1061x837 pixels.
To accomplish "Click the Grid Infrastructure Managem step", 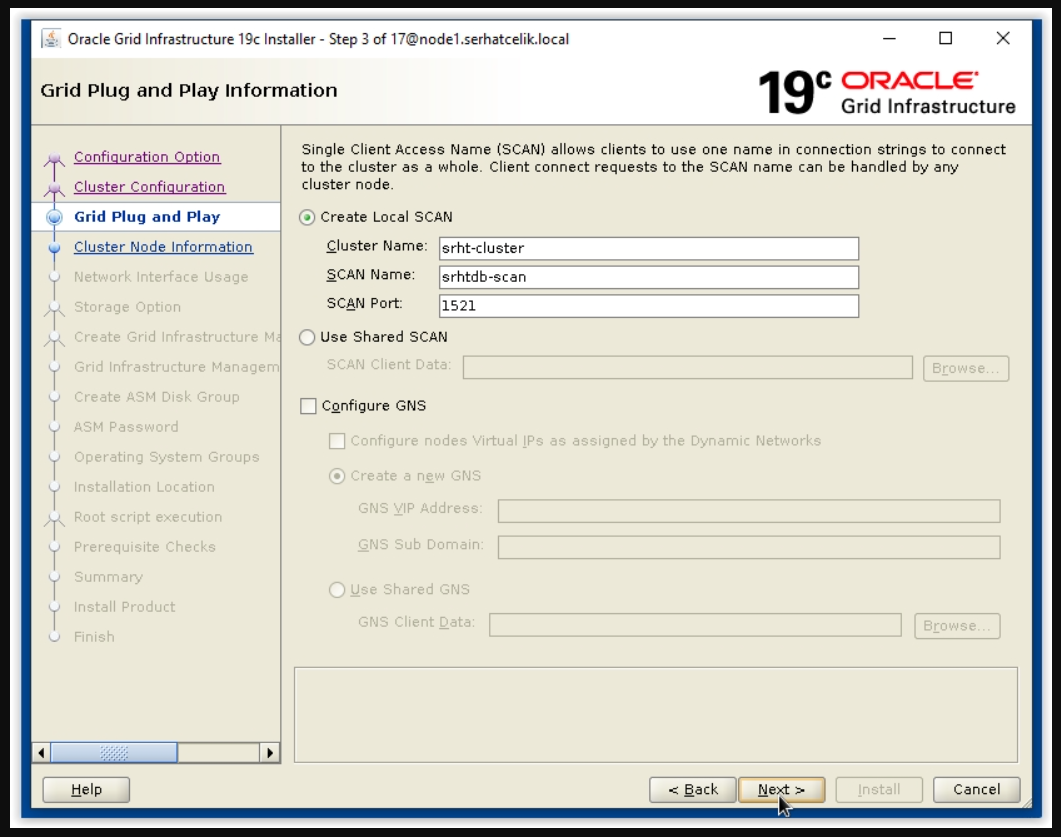I will [x=177, y=367].
